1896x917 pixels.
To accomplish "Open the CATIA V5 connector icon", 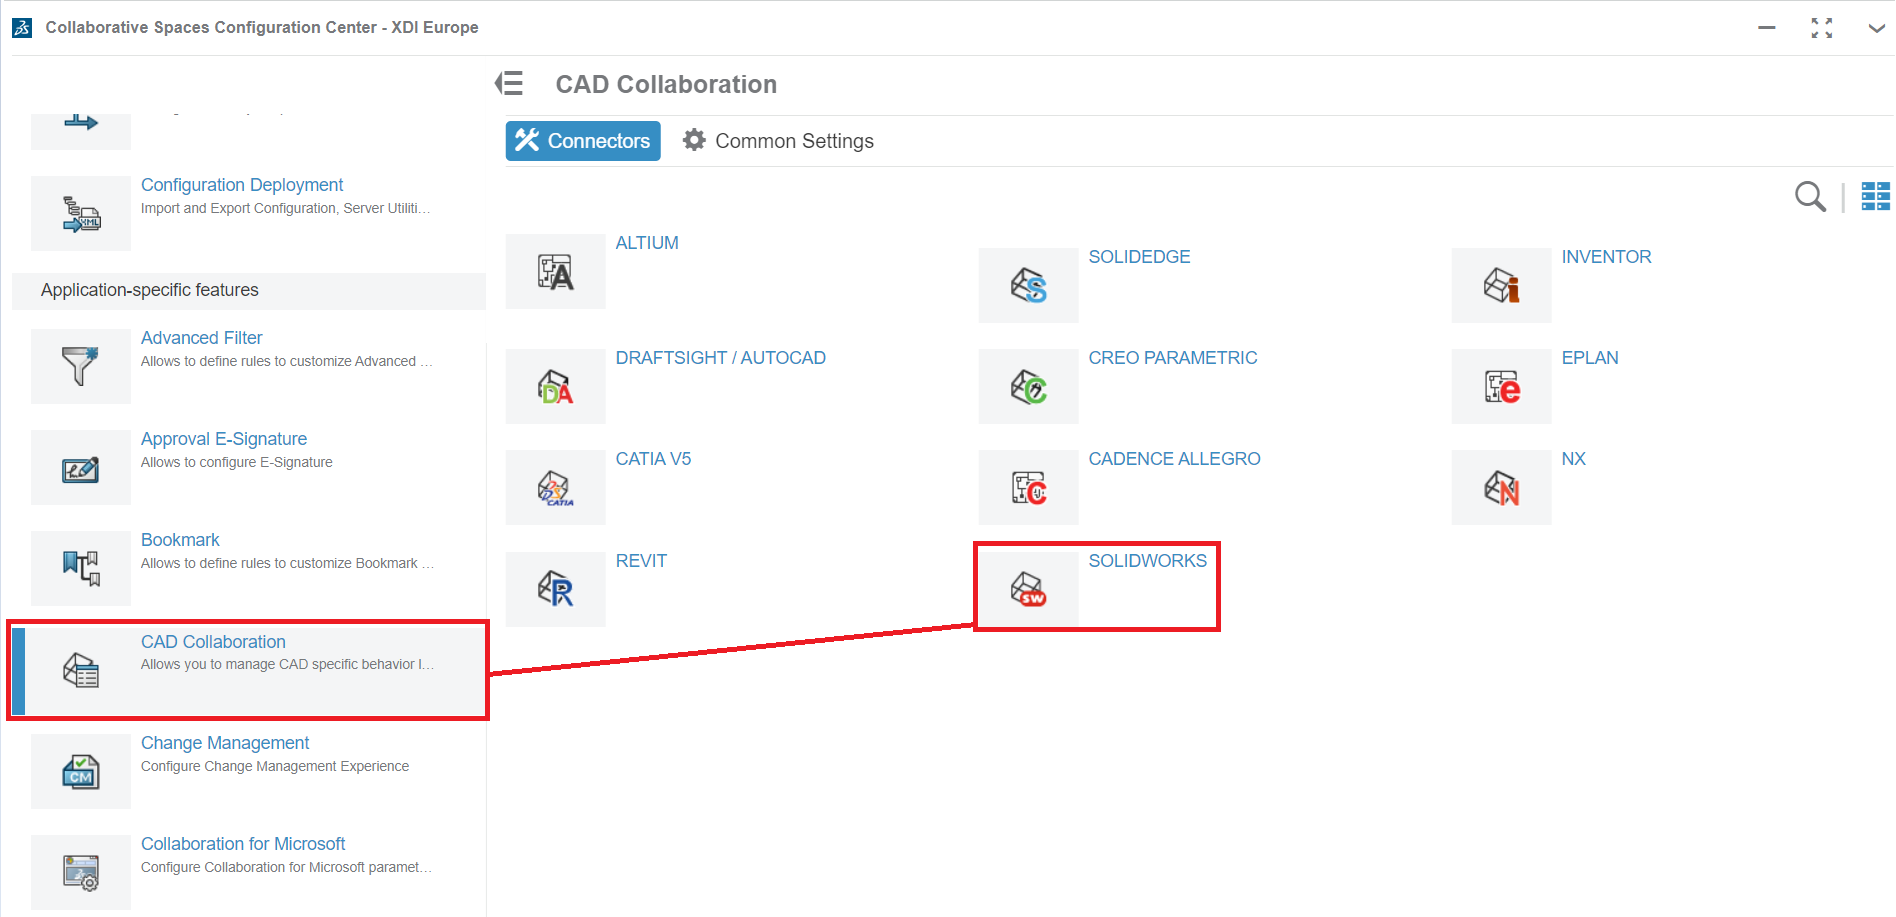I will pos(555,488).
